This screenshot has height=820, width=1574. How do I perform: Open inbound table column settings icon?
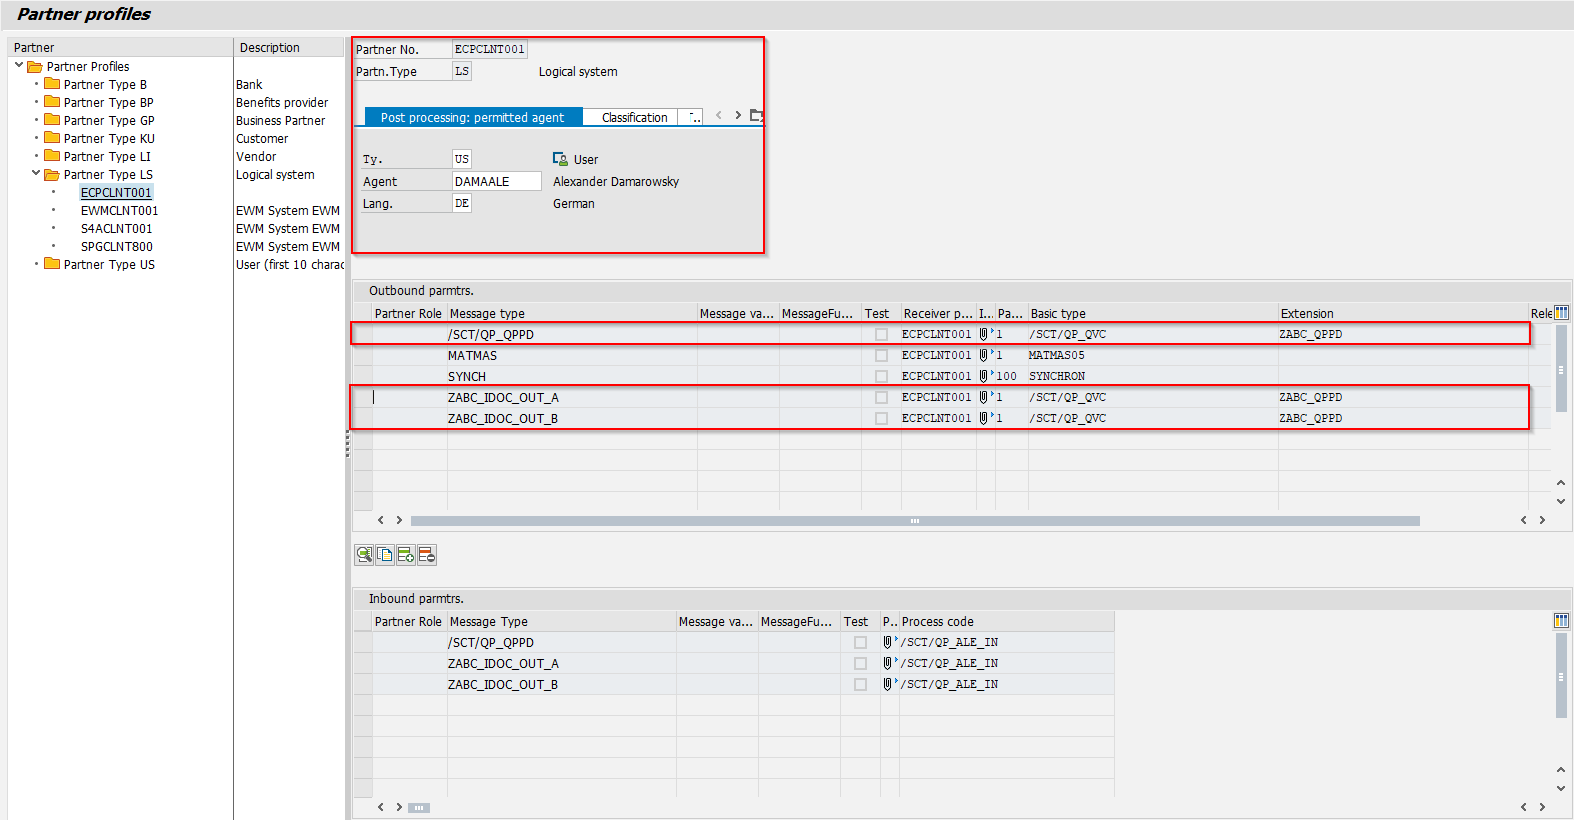click(1561, 621)
